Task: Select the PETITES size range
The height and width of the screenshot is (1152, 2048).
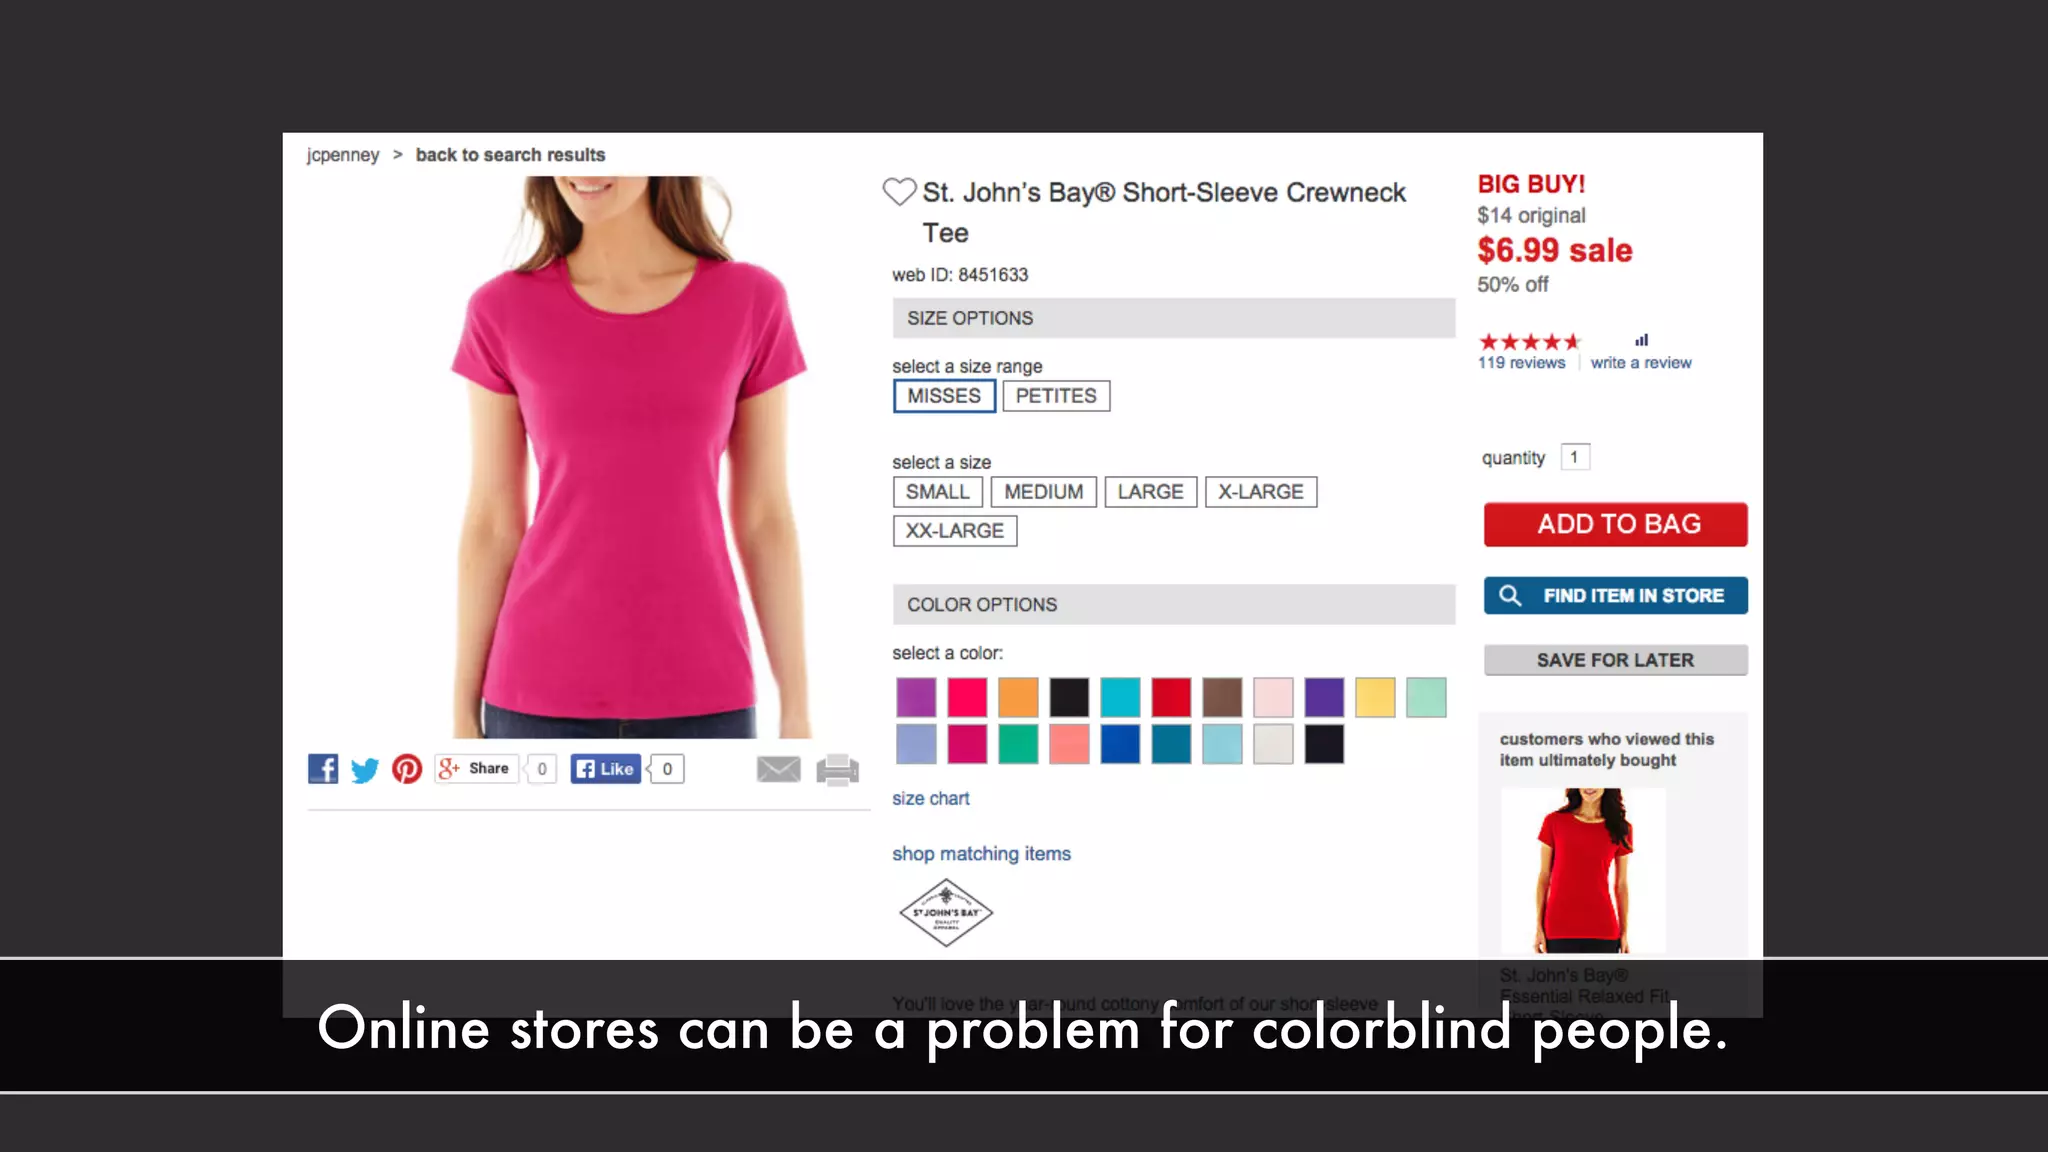Action: click(1056, 396)
